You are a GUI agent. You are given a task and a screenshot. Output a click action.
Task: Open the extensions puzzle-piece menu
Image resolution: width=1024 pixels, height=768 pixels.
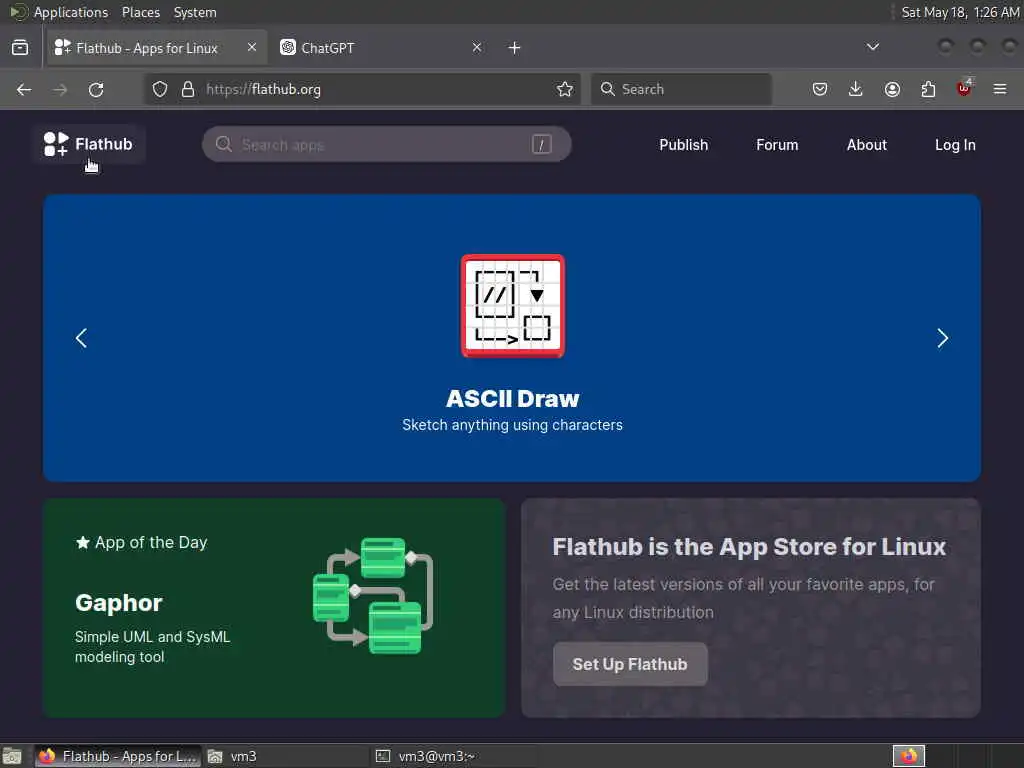[928, 89]
